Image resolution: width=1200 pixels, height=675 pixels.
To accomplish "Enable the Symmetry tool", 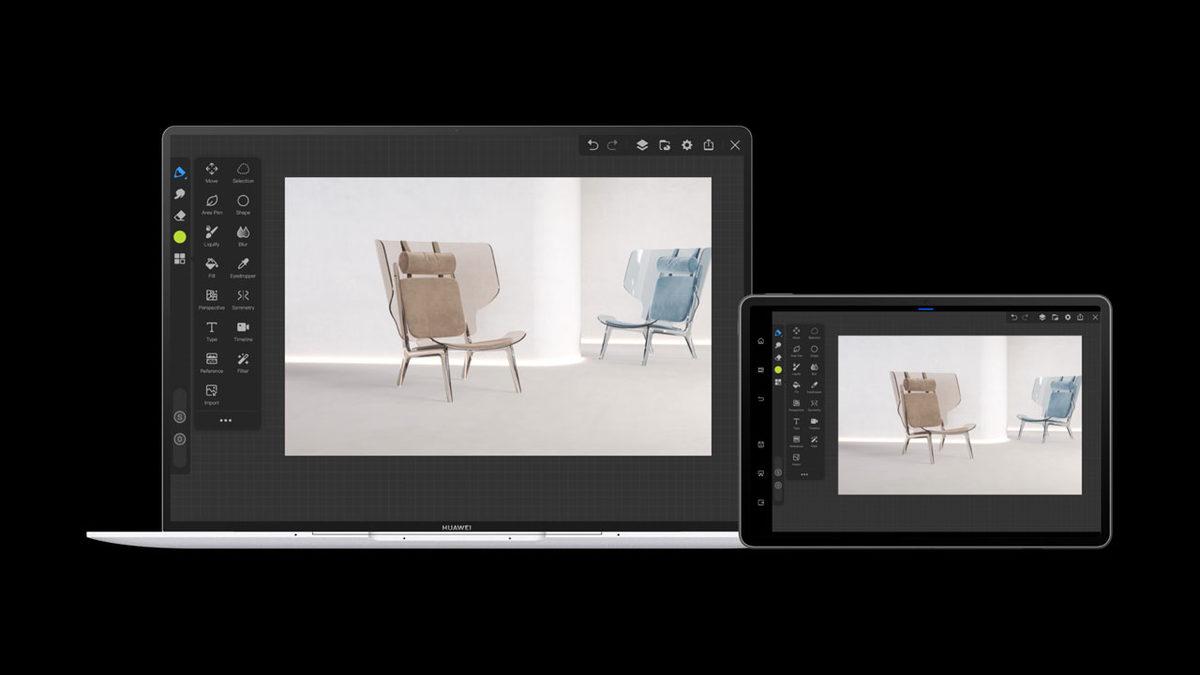I will [242, 297].
